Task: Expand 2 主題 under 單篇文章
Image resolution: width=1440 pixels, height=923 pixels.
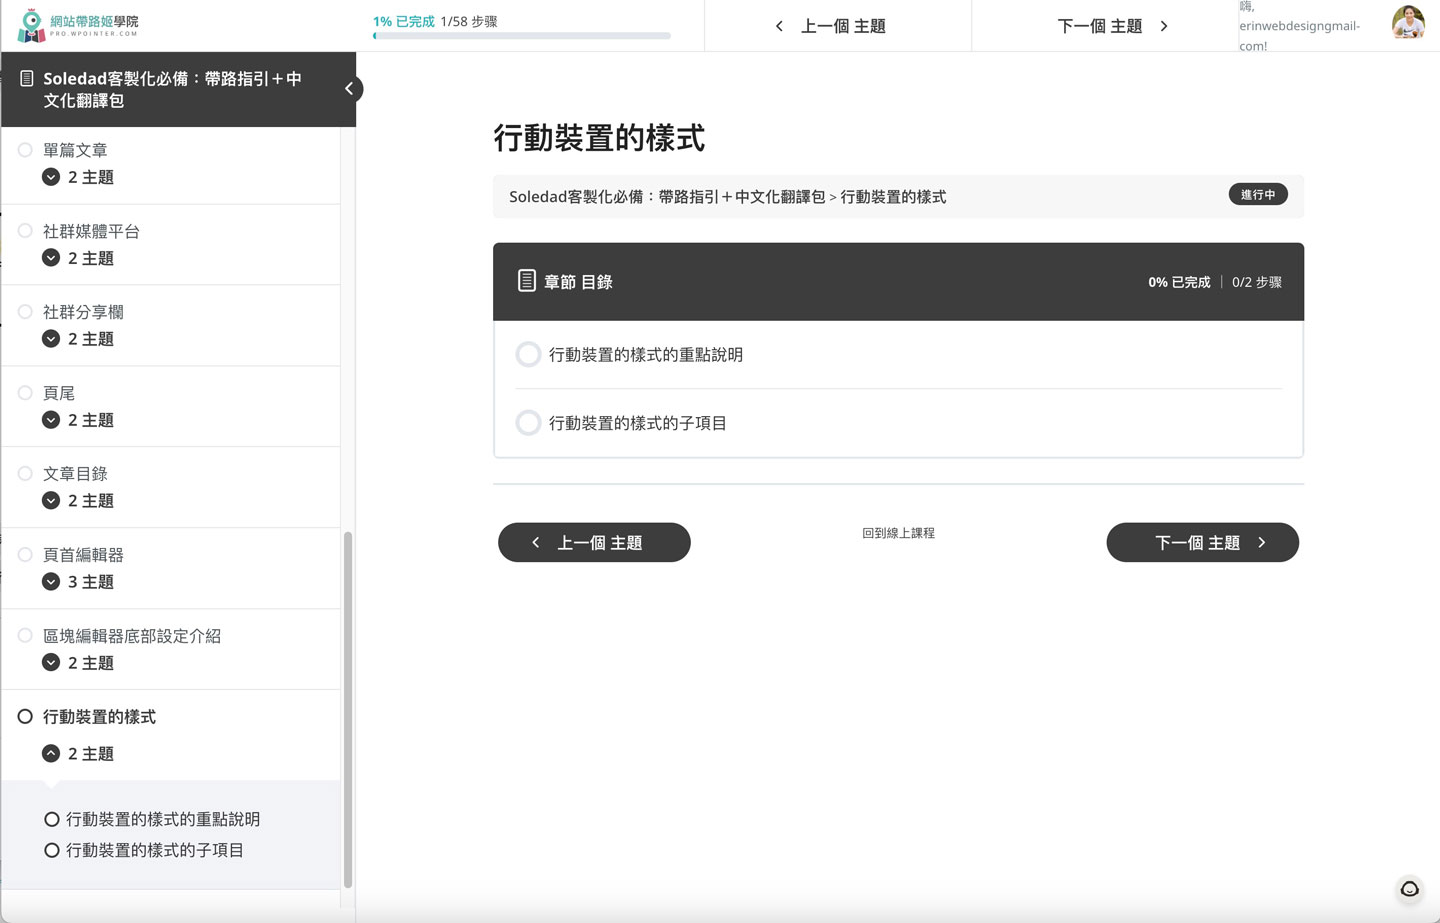Action: tap(78, 177)
